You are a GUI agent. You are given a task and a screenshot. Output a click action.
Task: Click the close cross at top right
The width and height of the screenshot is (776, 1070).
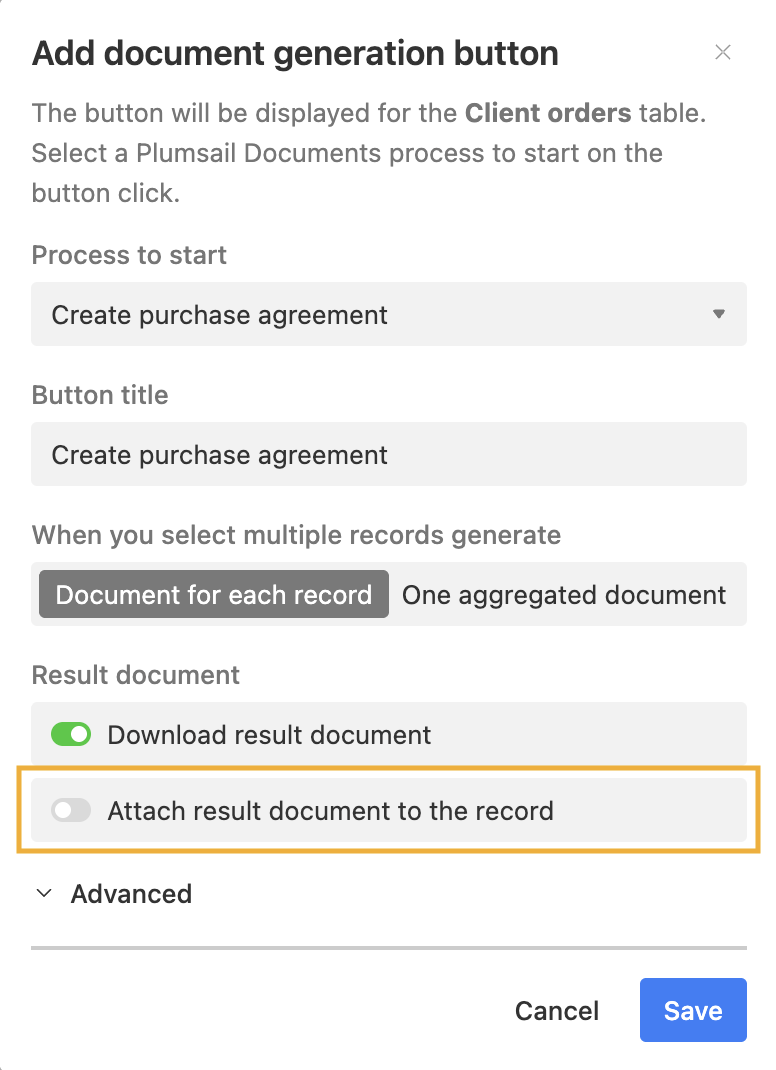coord(723,52)
